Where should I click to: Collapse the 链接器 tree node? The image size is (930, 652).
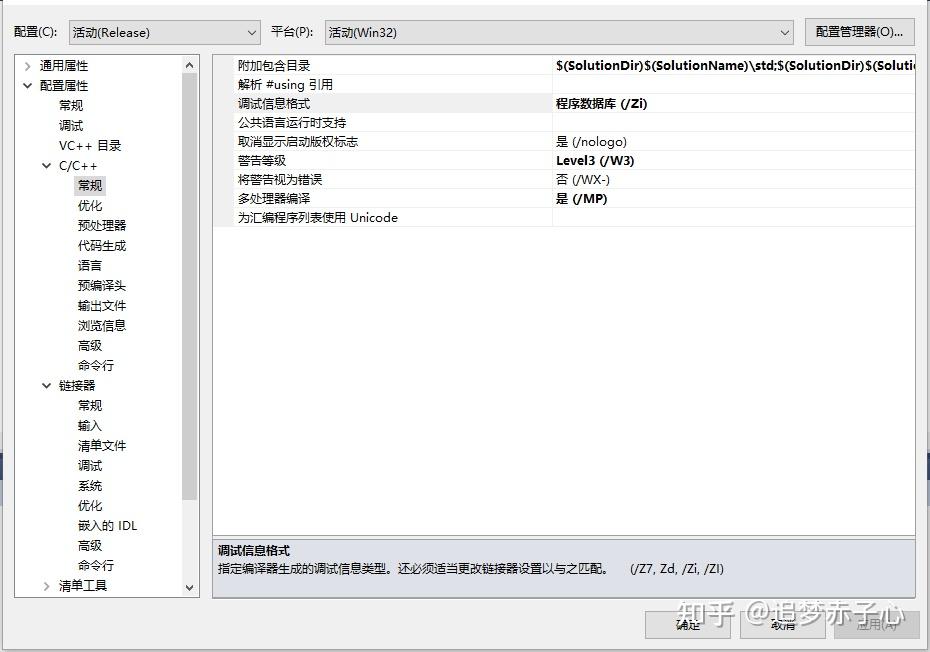pyautogui.click(x=46, y=385)
